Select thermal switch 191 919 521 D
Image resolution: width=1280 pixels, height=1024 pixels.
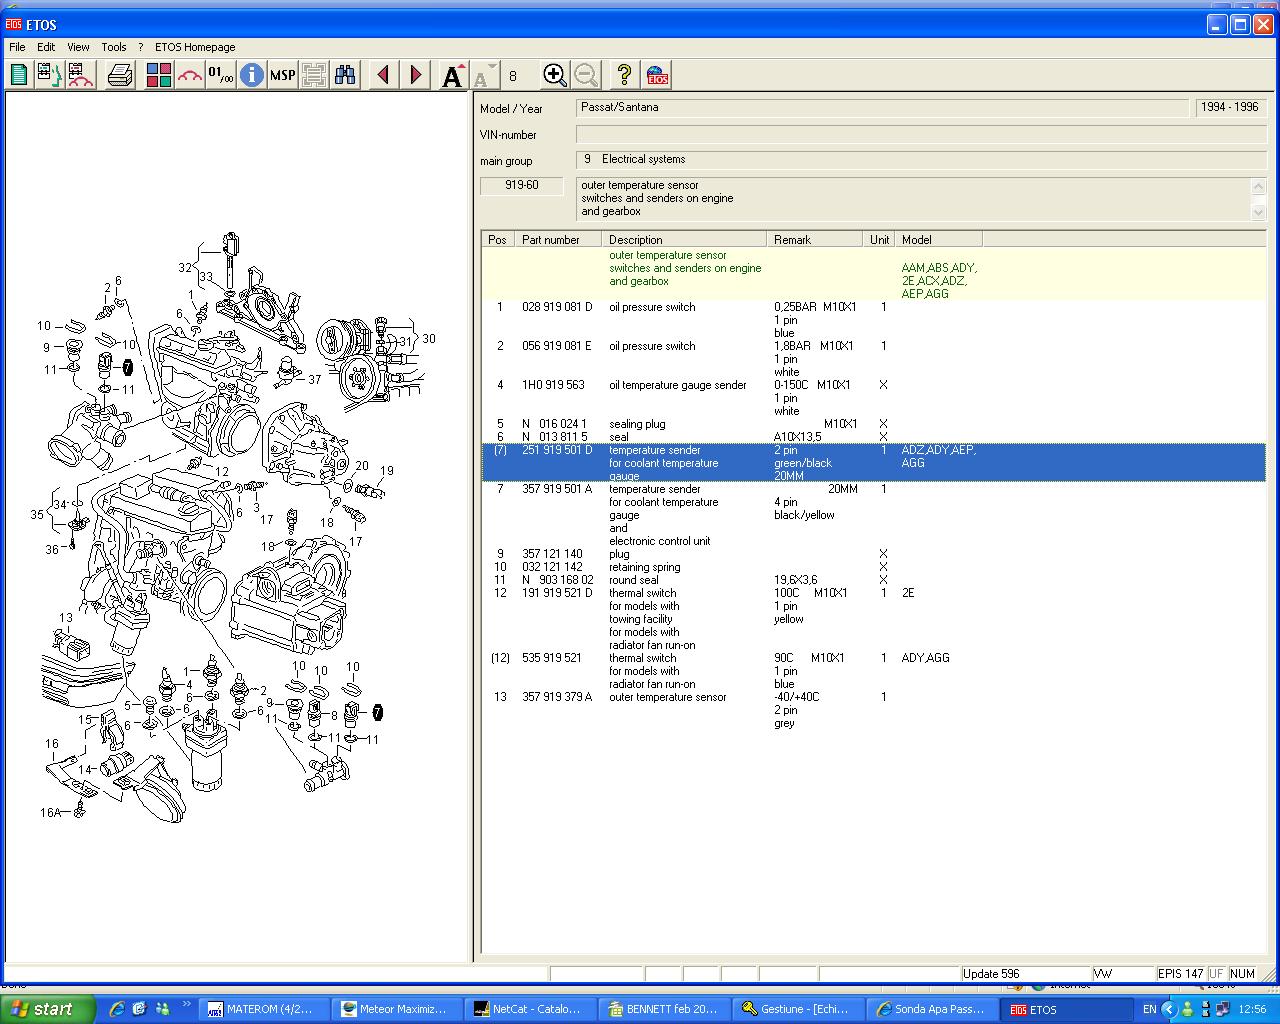[557, 593]
